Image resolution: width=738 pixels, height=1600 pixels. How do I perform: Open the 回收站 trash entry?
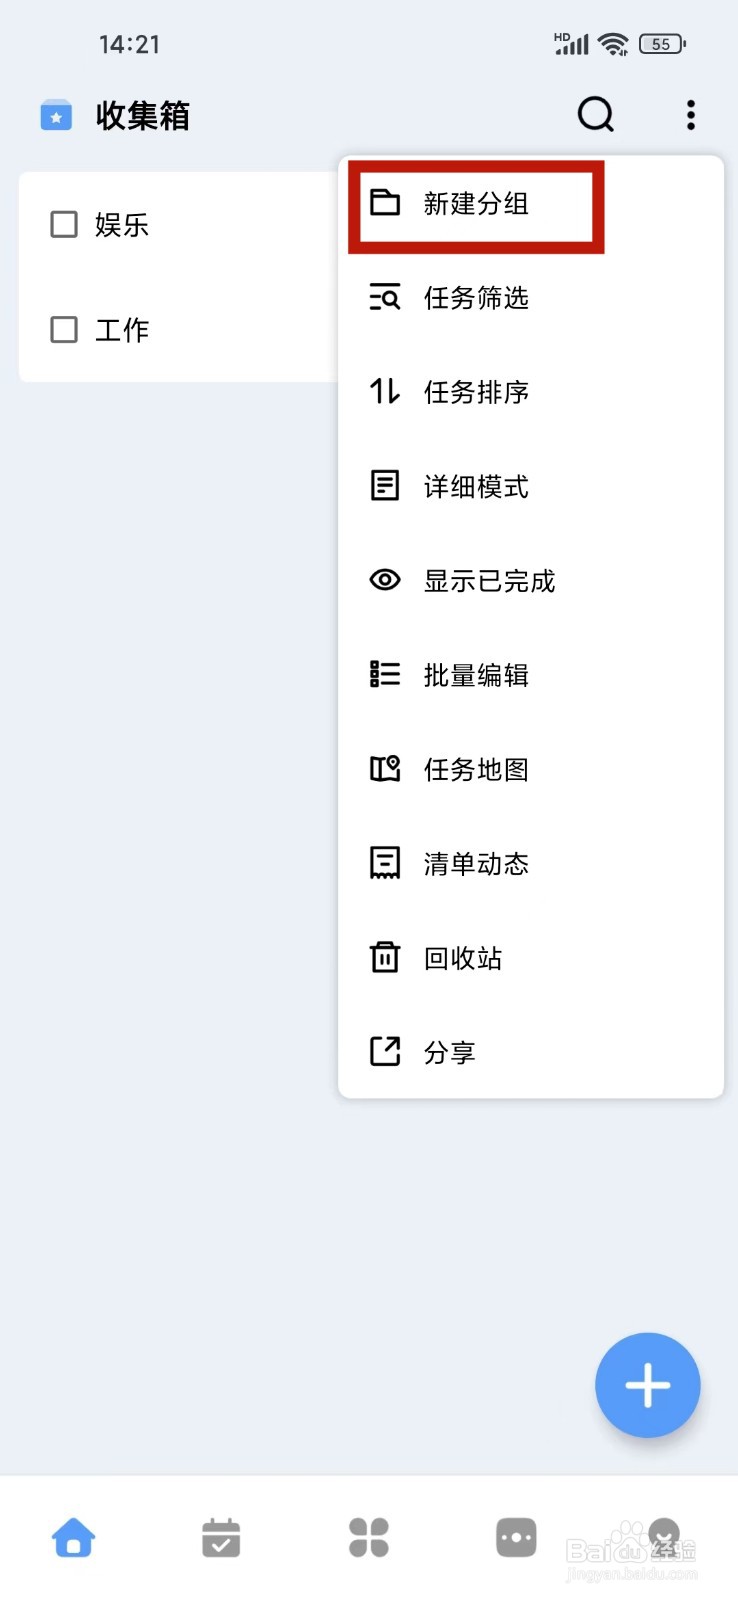coord(530,958)
